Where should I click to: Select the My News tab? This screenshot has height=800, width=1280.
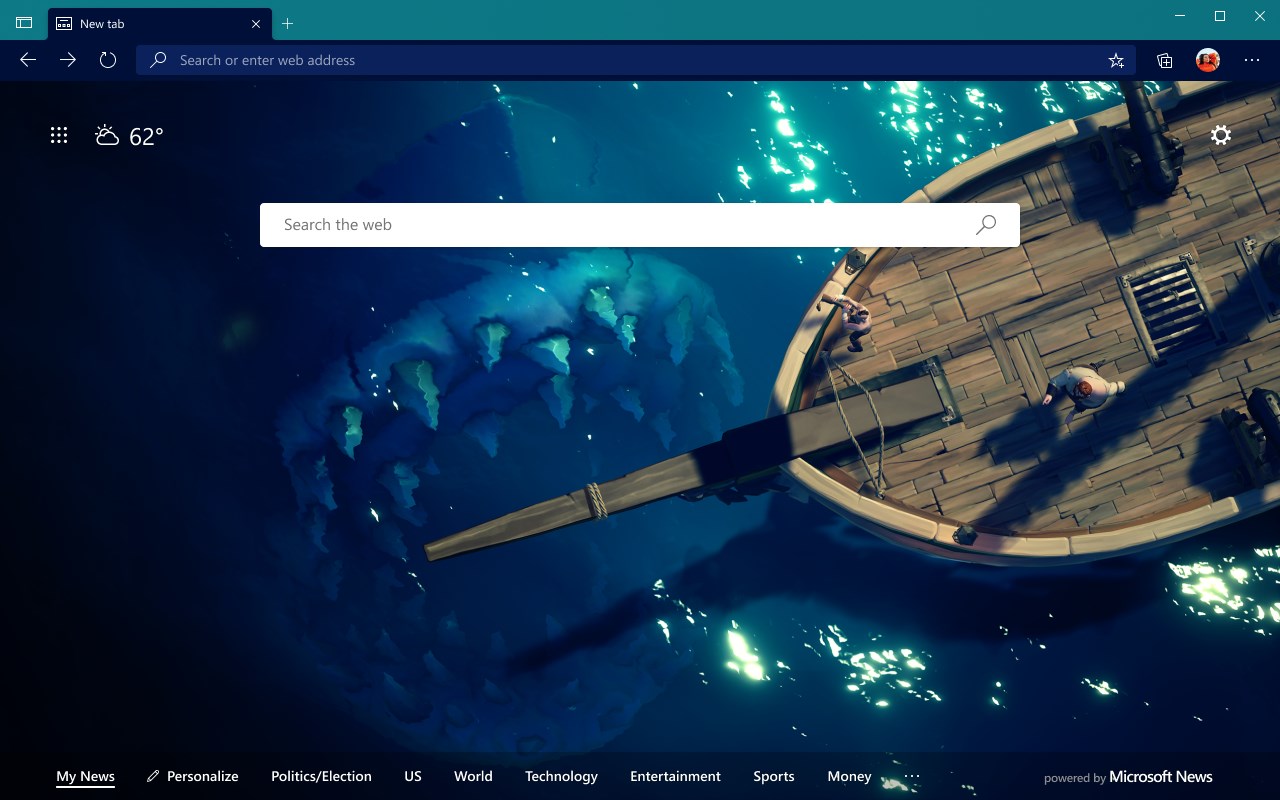tap(86, 776)
